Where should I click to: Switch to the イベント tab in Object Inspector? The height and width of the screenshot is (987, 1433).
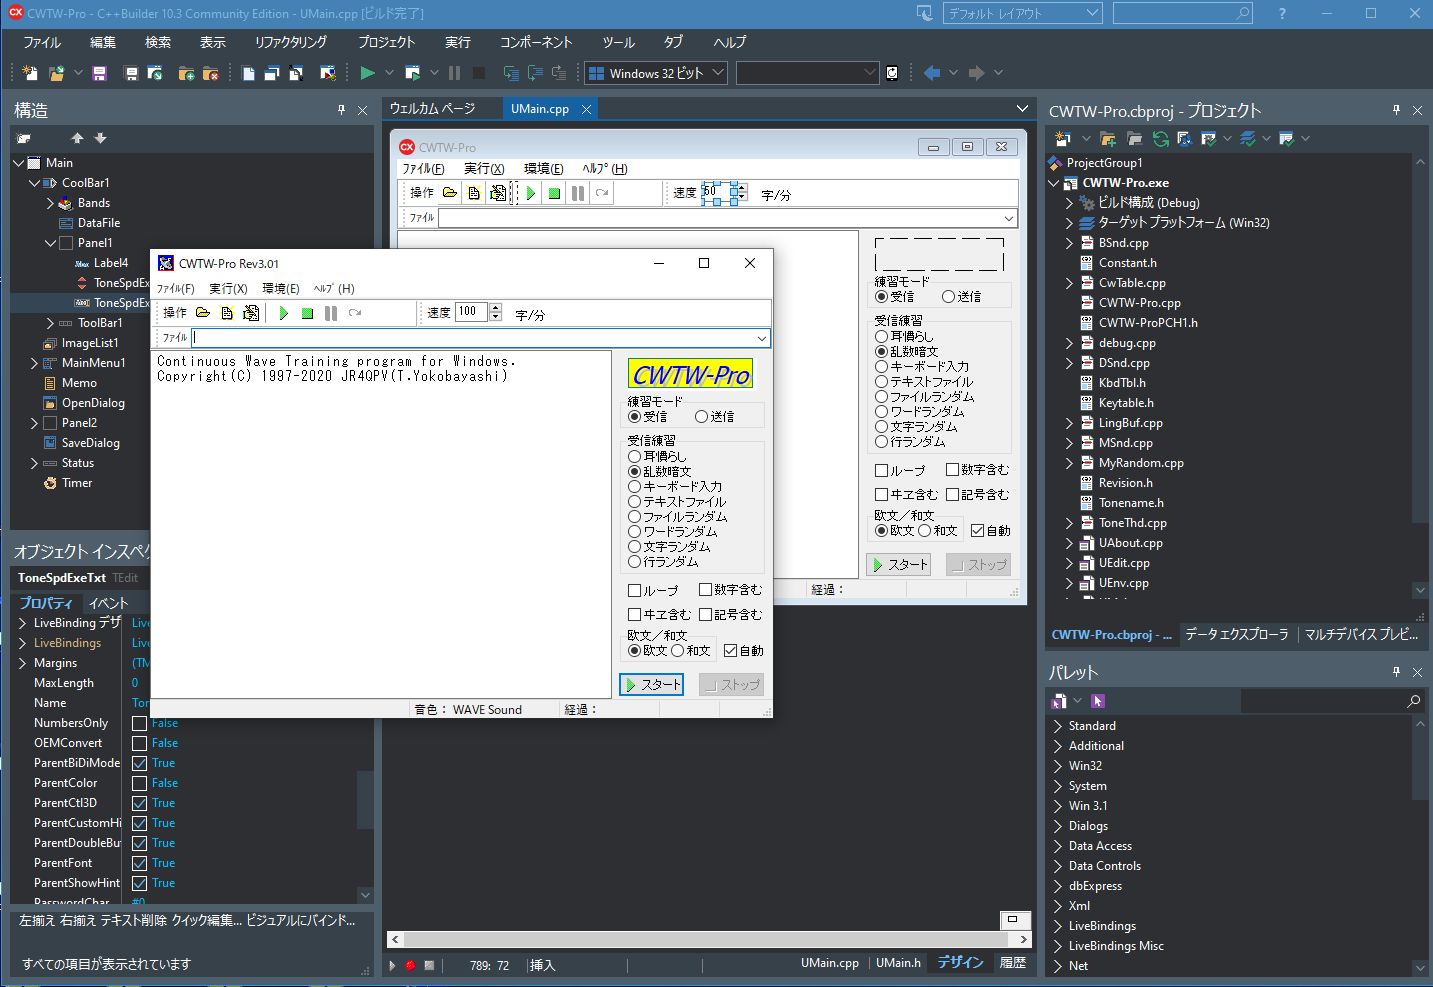click(108, 603)
